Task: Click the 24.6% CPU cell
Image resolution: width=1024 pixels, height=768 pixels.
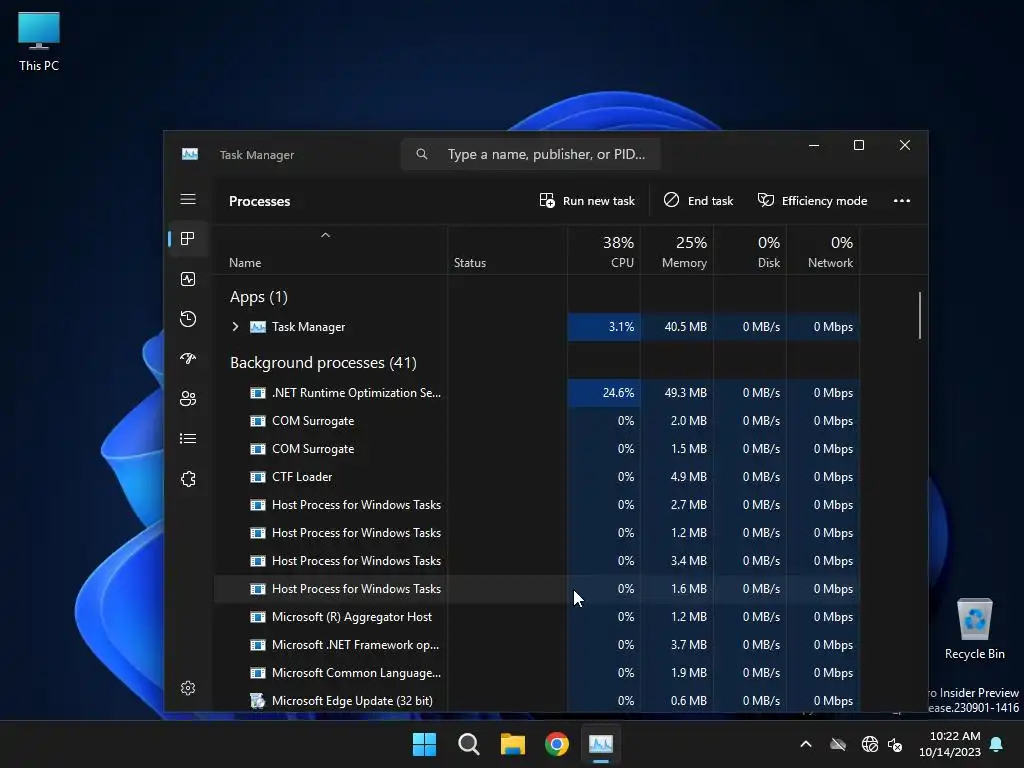Action: pyautogui.click(x=604, y=392)
